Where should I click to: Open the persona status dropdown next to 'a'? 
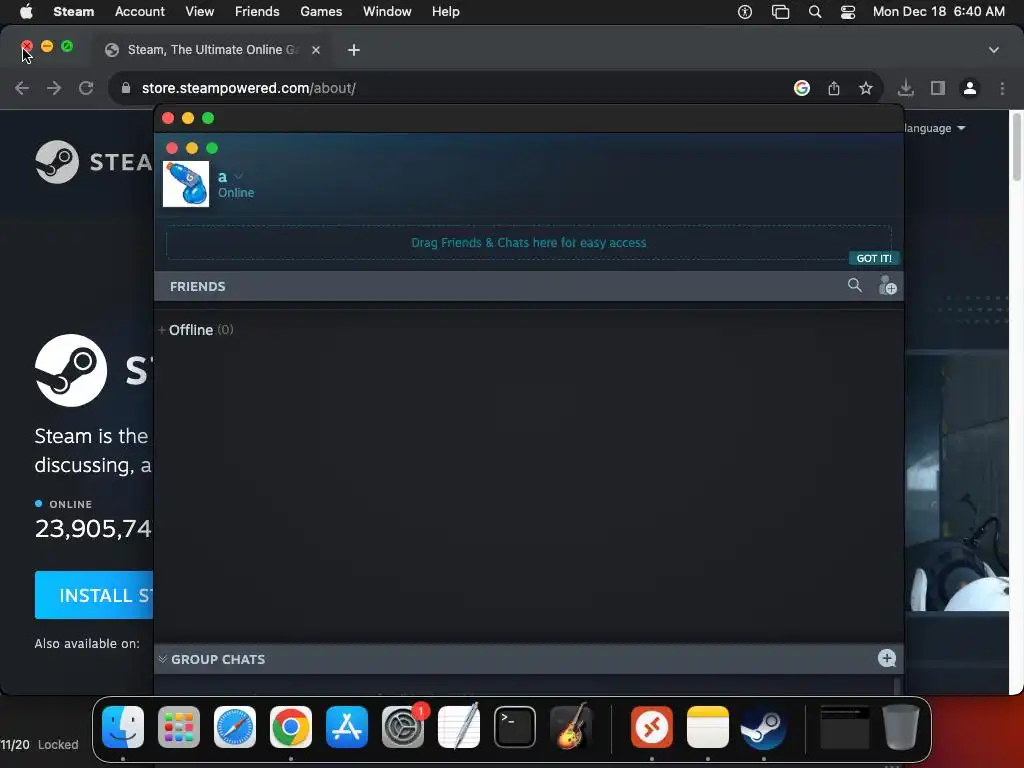point(238,176)
